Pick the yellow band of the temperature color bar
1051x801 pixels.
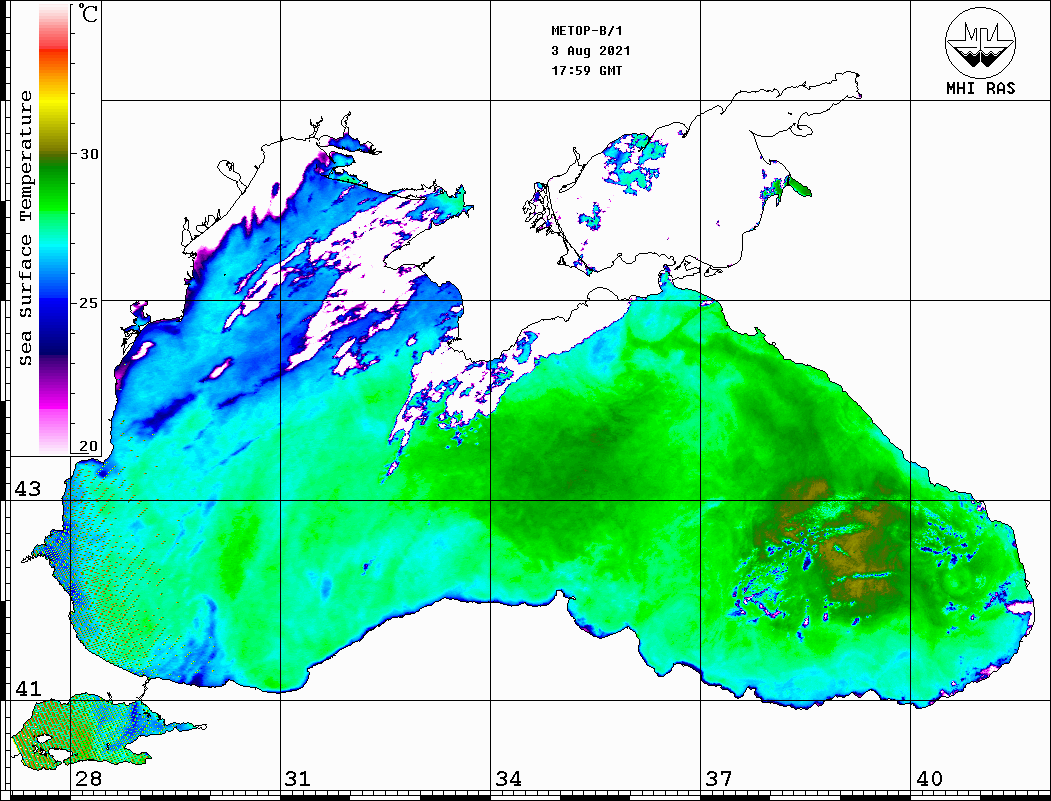[x=54, y=102]
